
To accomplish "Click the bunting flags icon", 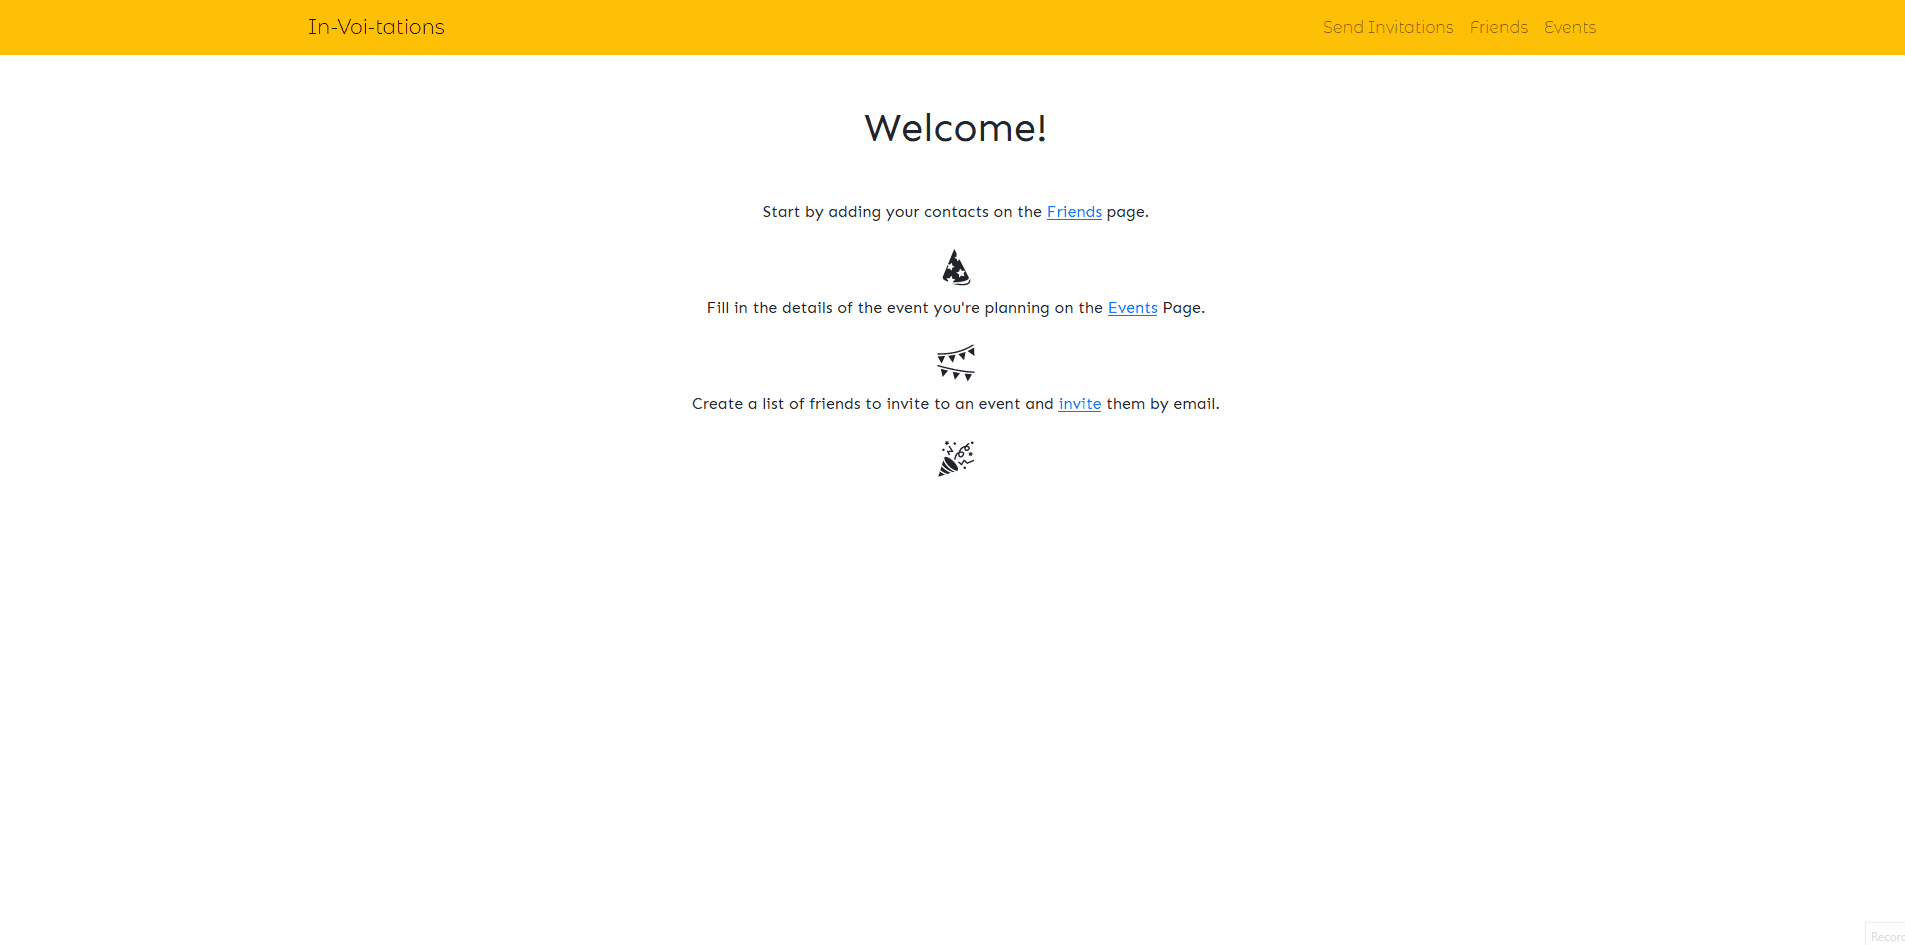I will point(956,363).
